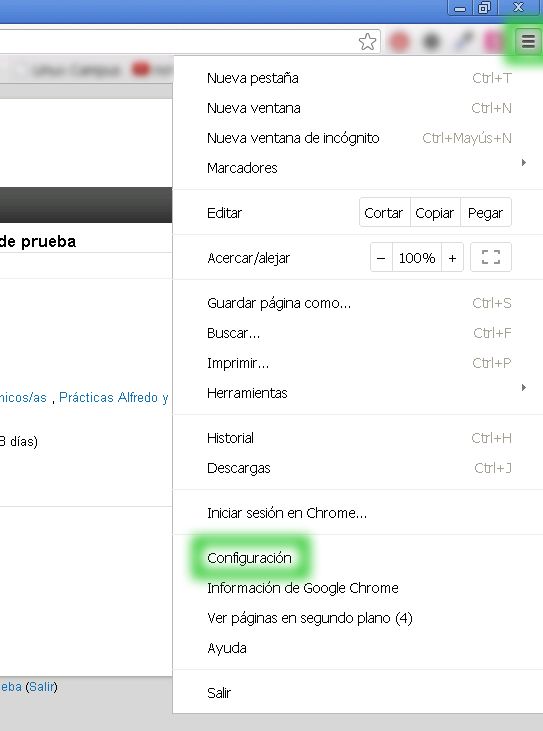Screen dimensions: 543x731
Task: Expand the Marcadores submenu arrow
Action: [524, 163]
